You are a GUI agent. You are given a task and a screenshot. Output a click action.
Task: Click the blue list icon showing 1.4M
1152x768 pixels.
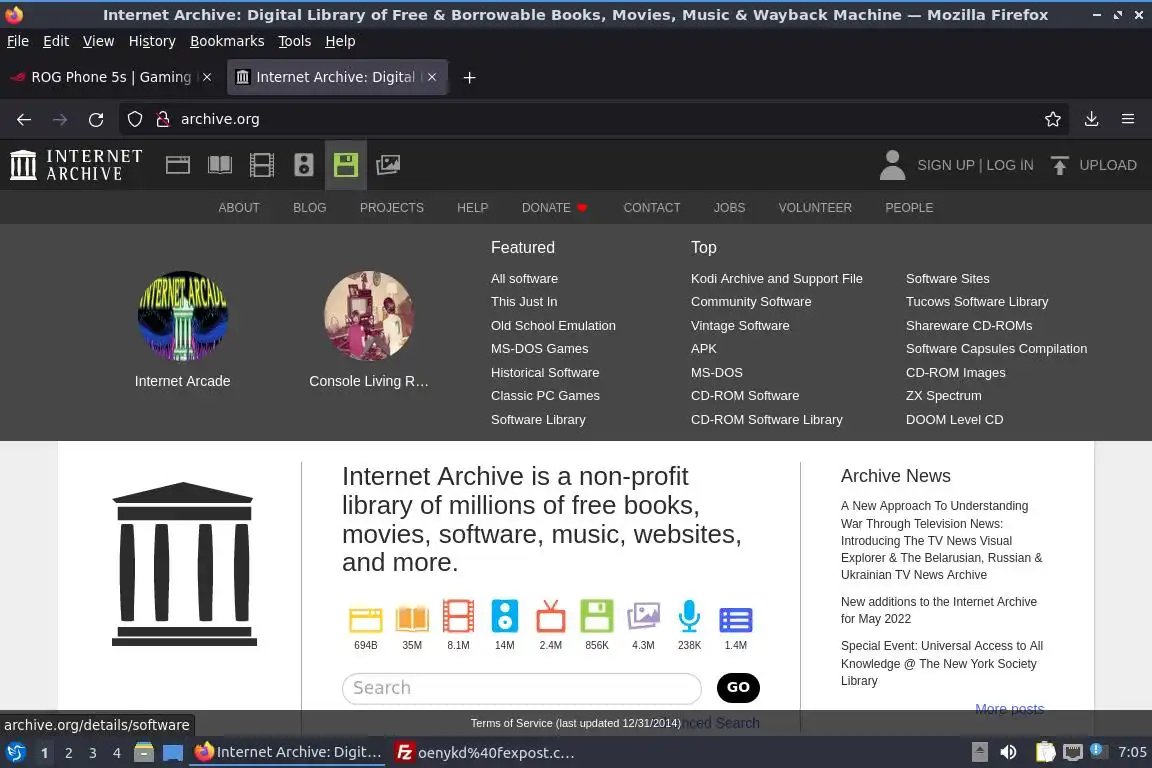point(735,620)
